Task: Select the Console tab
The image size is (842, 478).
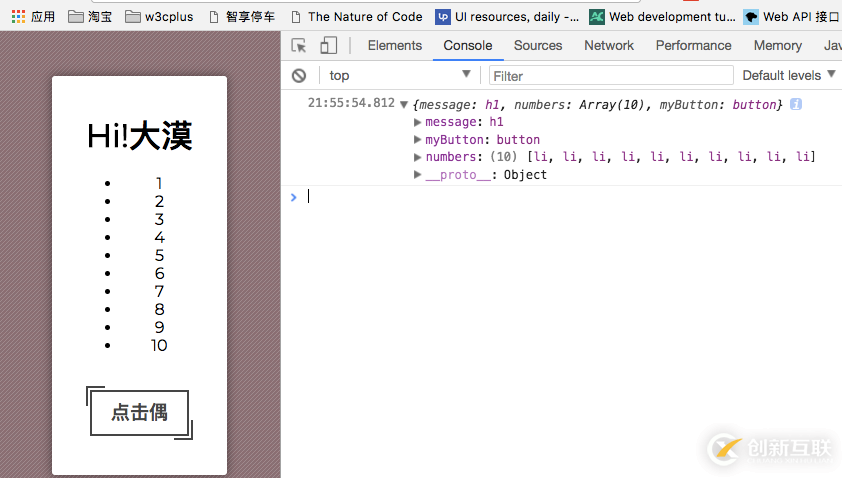Action: 468,46
